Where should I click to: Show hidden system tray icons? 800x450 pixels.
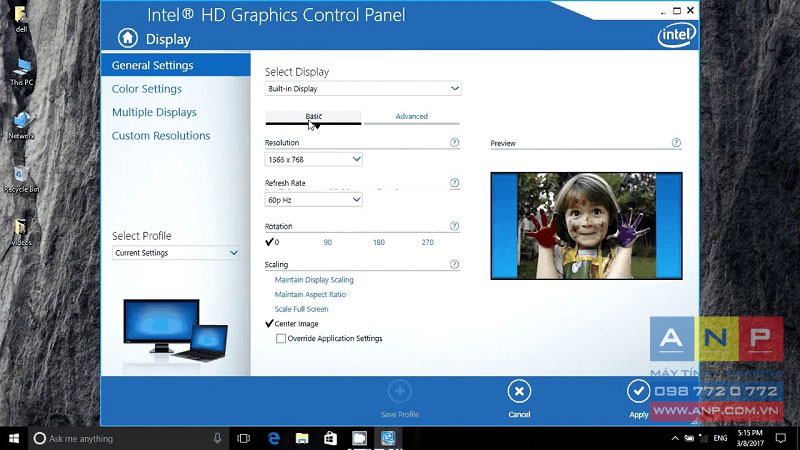(x=674, y=438)
